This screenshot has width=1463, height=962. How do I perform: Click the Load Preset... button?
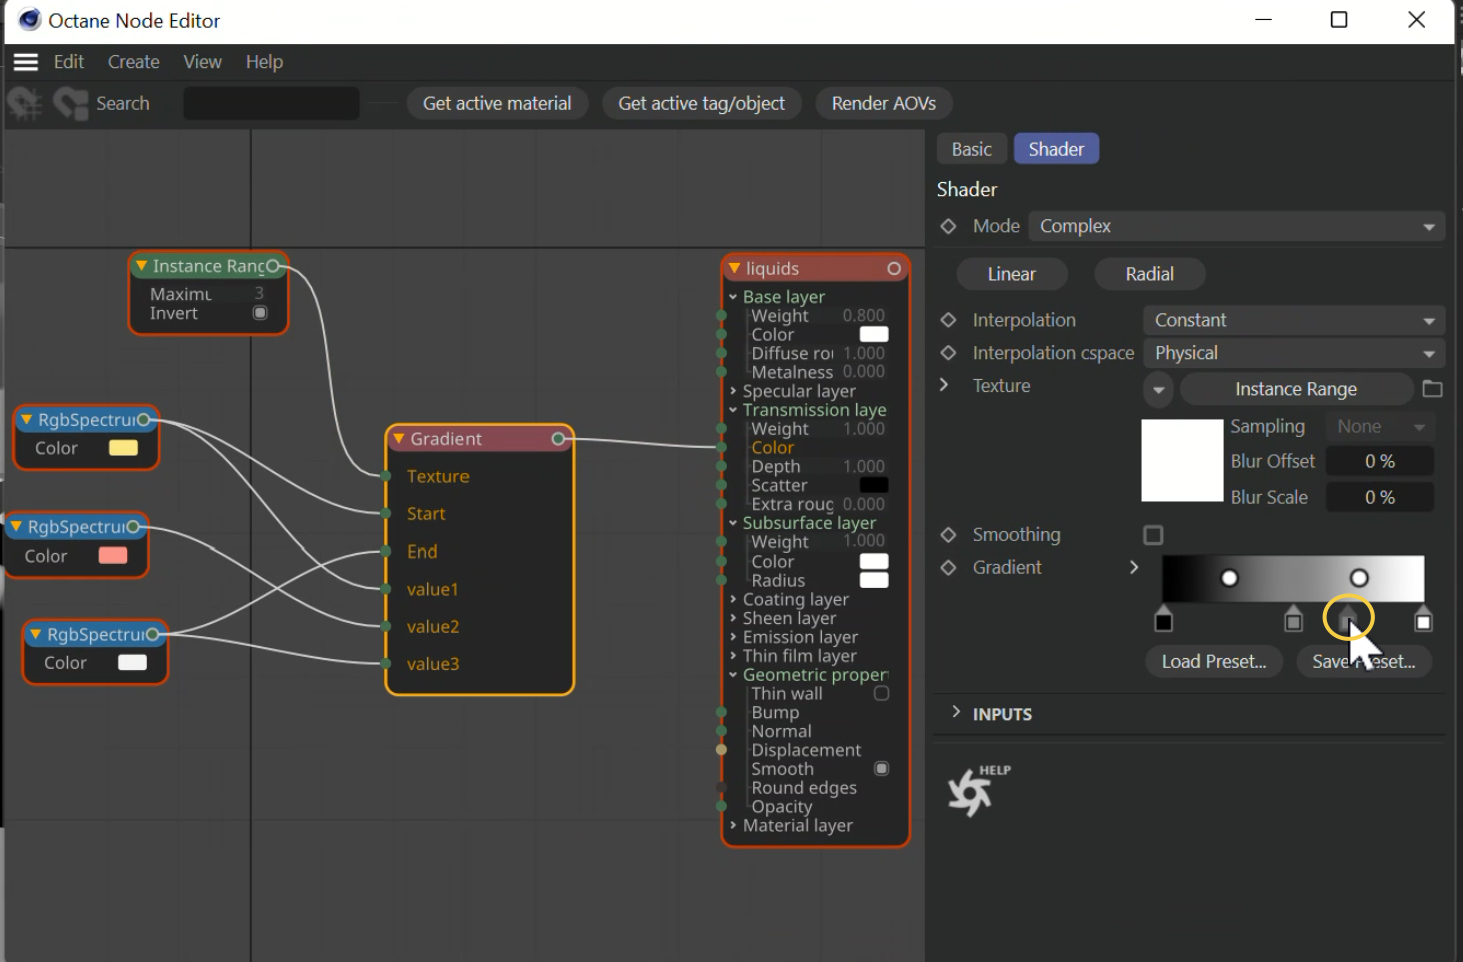(x=1214, y=661)
